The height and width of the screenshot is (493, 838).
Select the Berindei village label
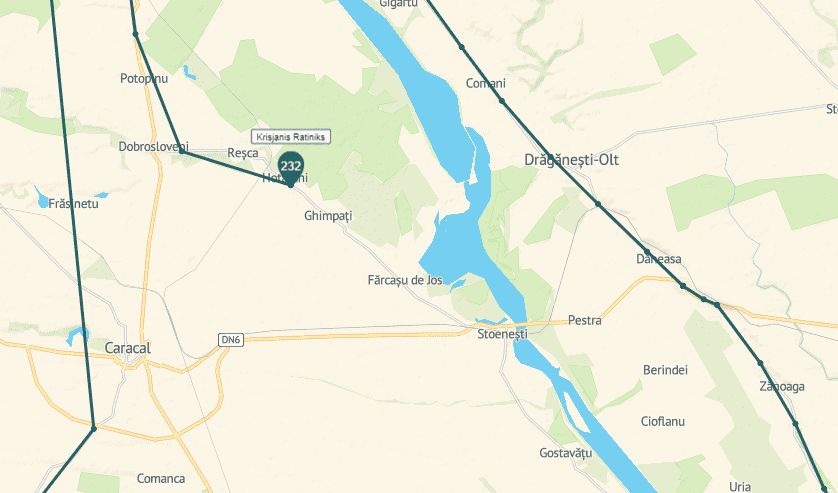tap(665, 370)
